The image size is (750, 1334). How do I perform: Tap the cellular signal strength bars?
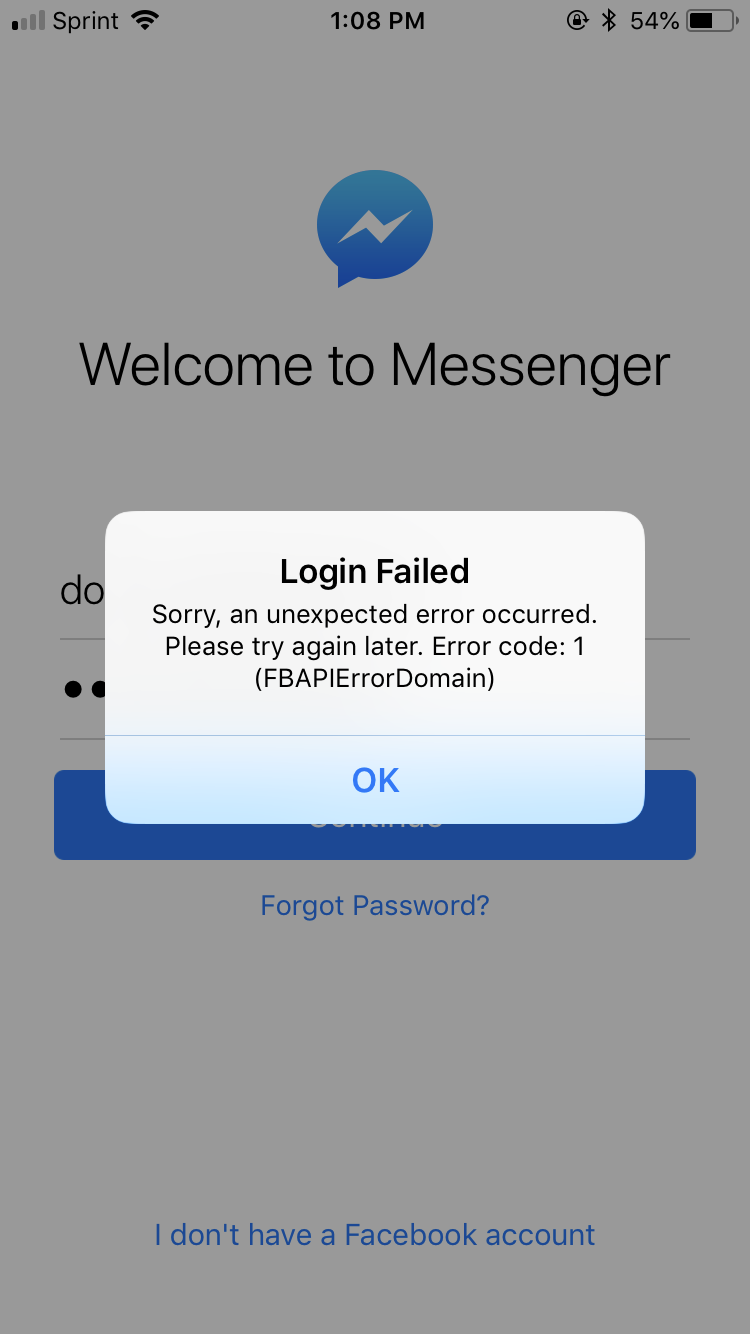[x=28, y=20]
